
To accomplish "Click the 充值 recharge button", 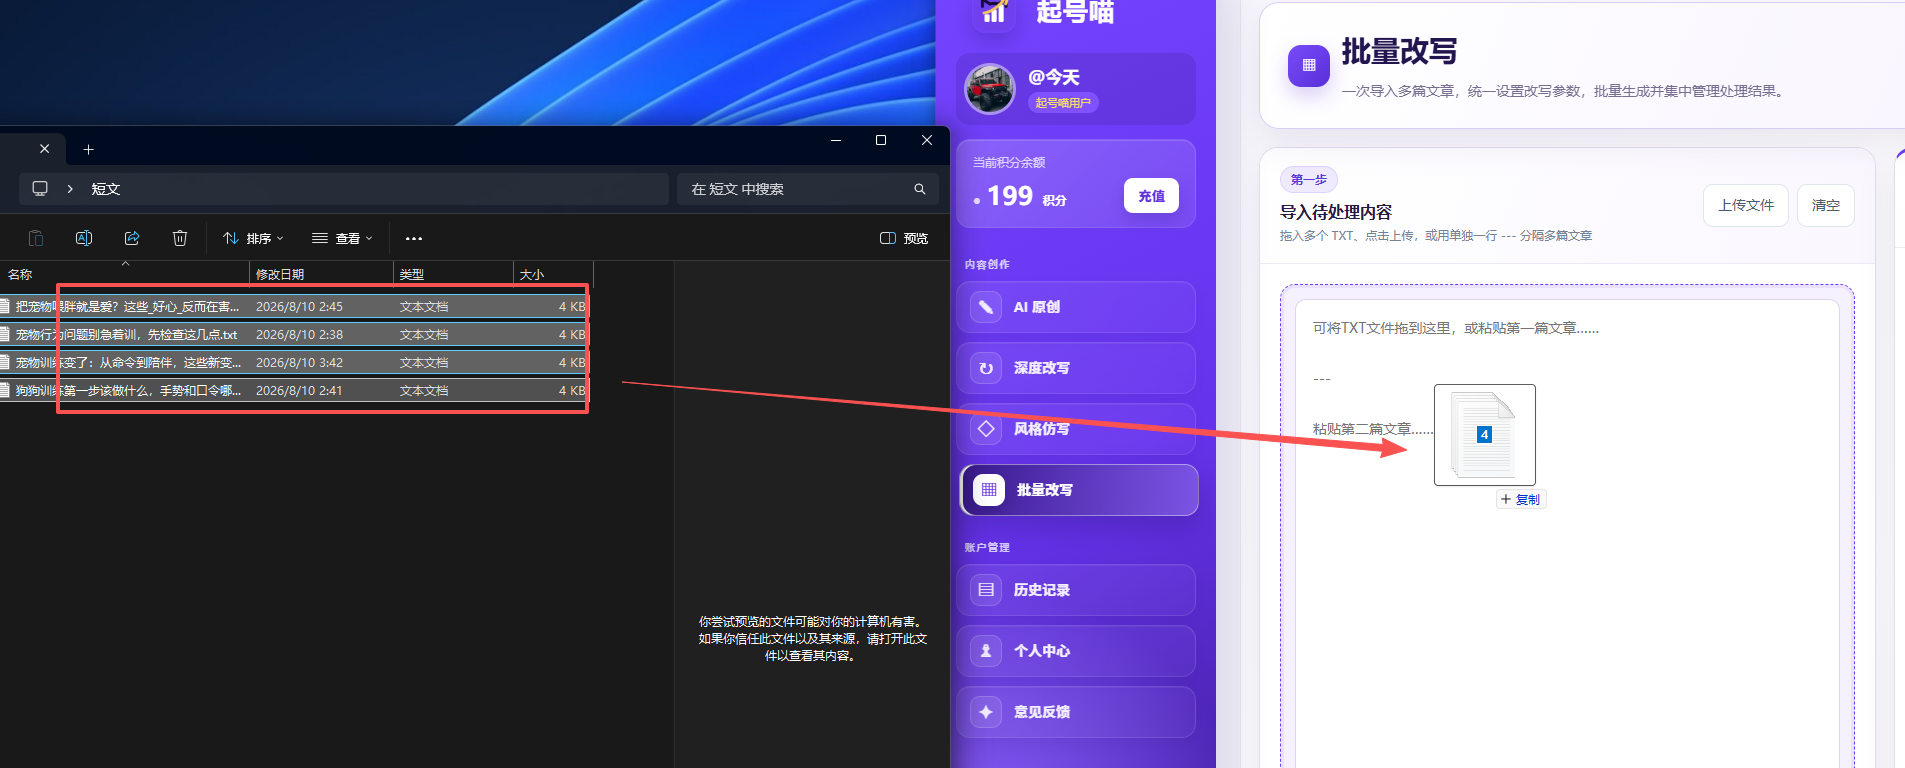I will pyautogui.click(x=1151, y=196).
